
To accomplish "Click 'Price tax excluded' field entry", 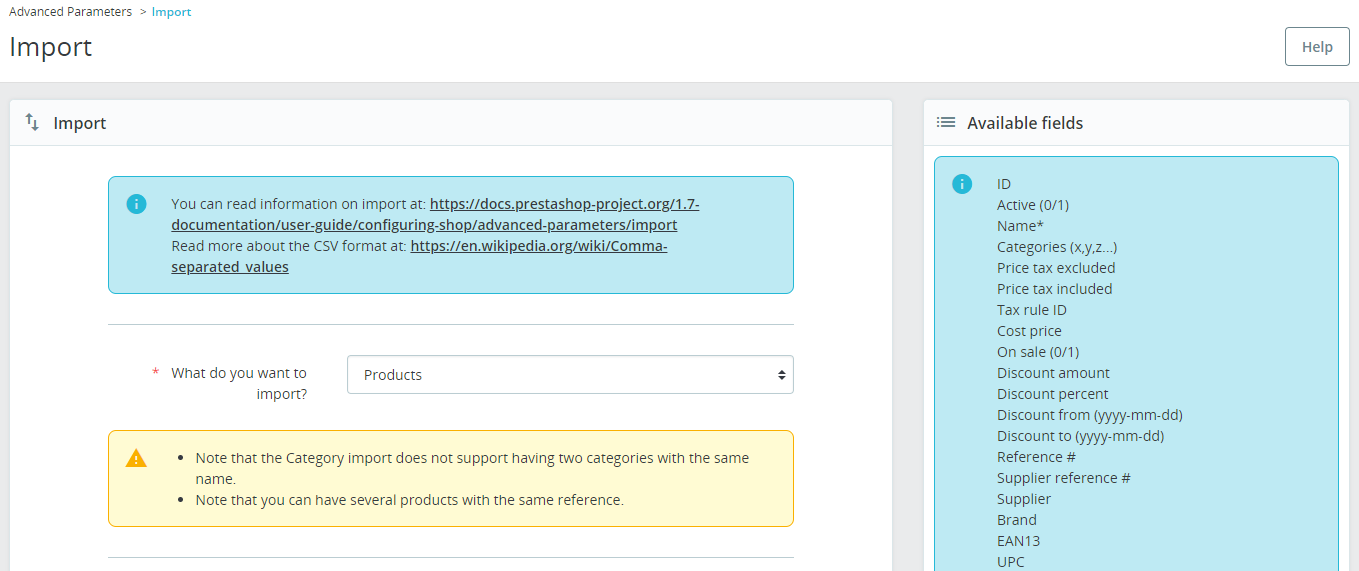I will [x=1056, y=268].
